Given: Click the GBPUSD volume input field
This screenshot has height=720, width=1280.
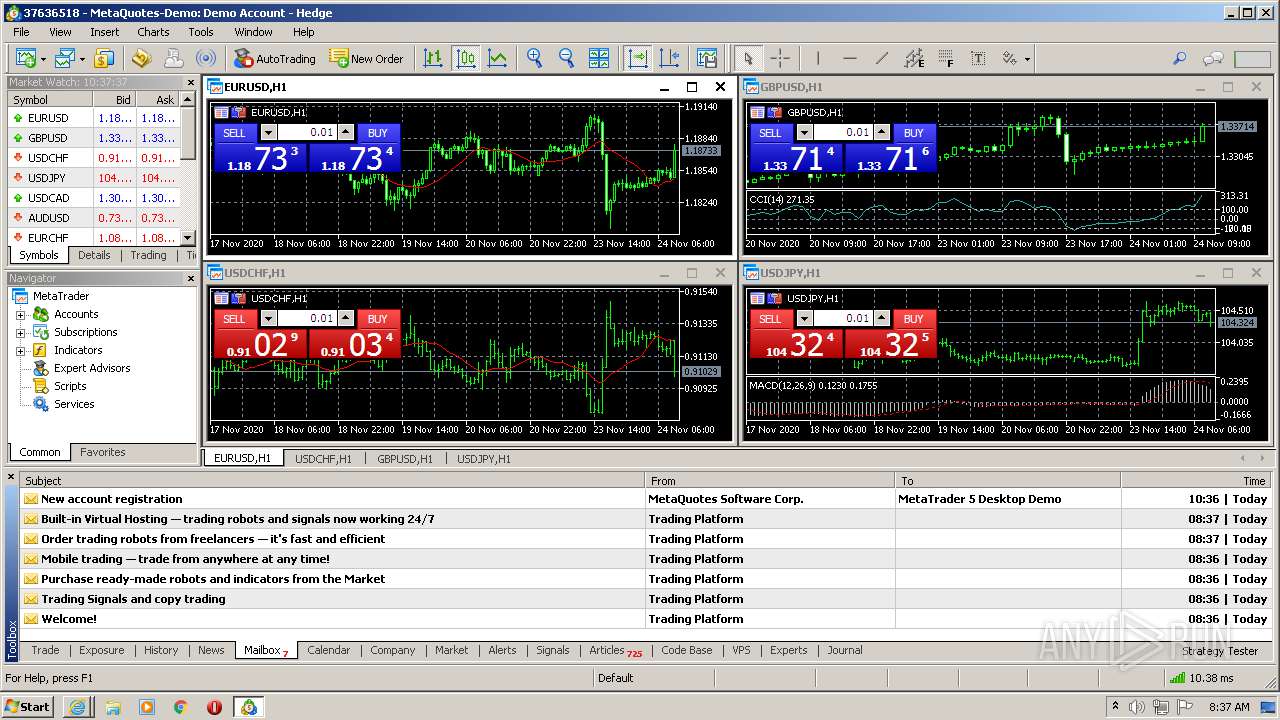Looking at the screenshot, I should 843,133.
